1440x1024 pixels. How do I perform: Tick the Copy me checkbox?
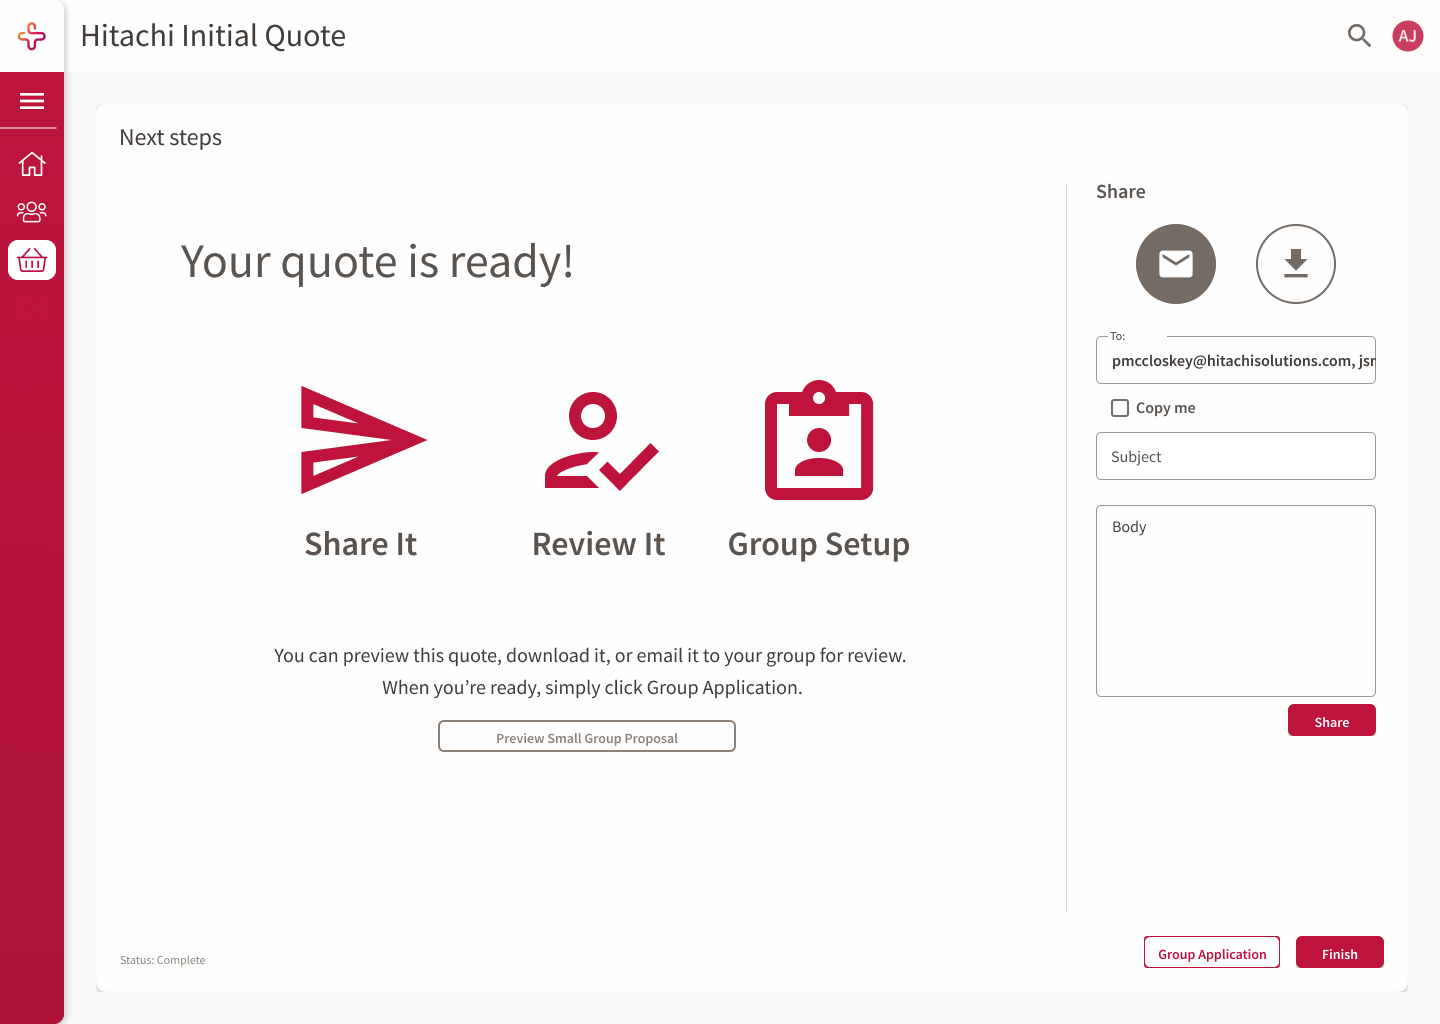pyautogui.click(x=1120, y=408)
